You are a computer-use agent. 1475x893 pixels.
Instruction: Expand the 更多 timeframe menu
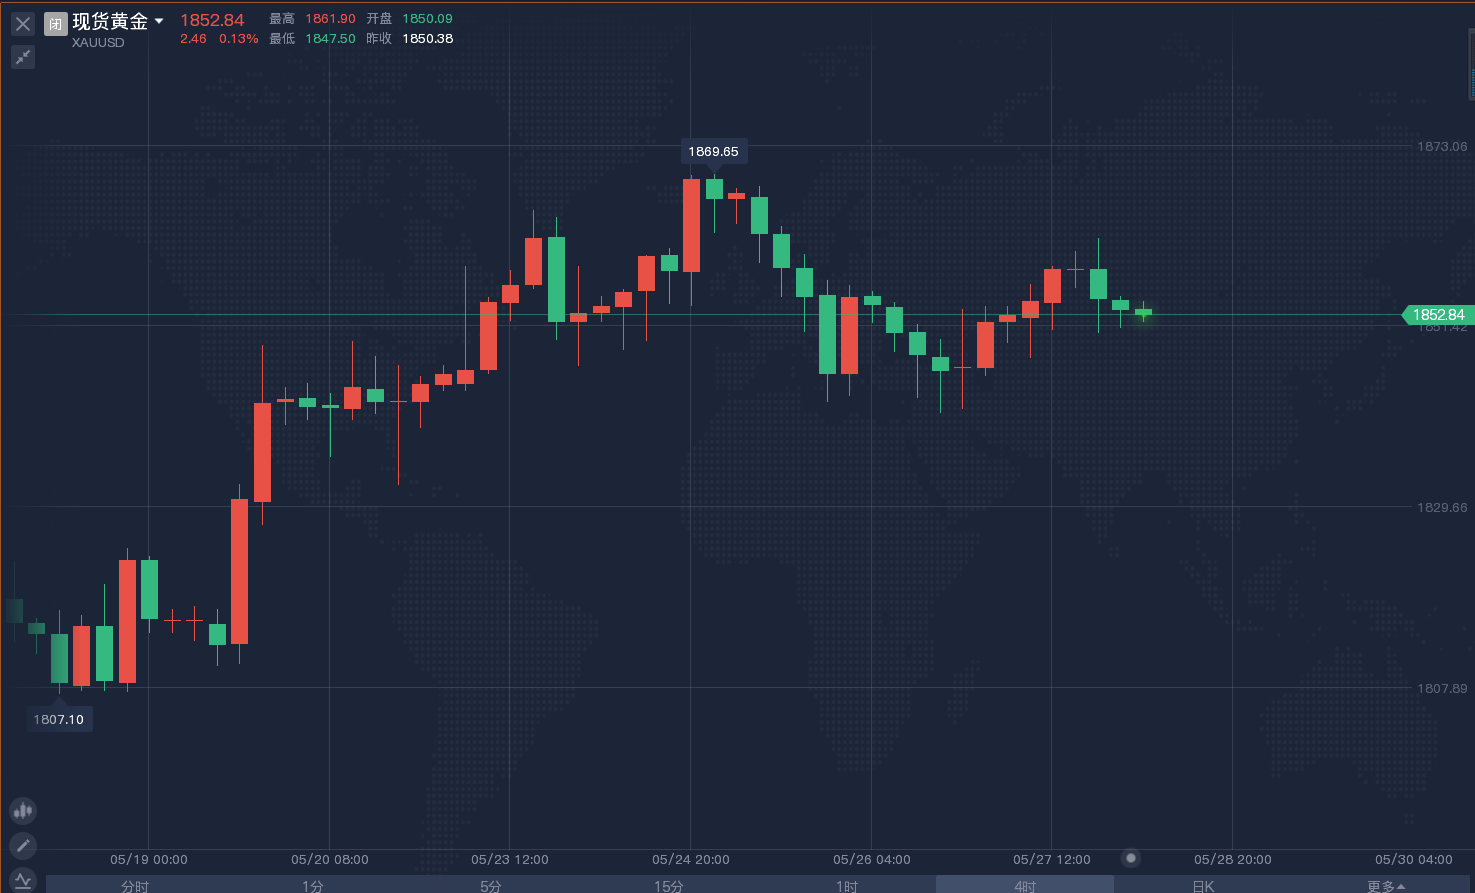tap(1386, 885)
